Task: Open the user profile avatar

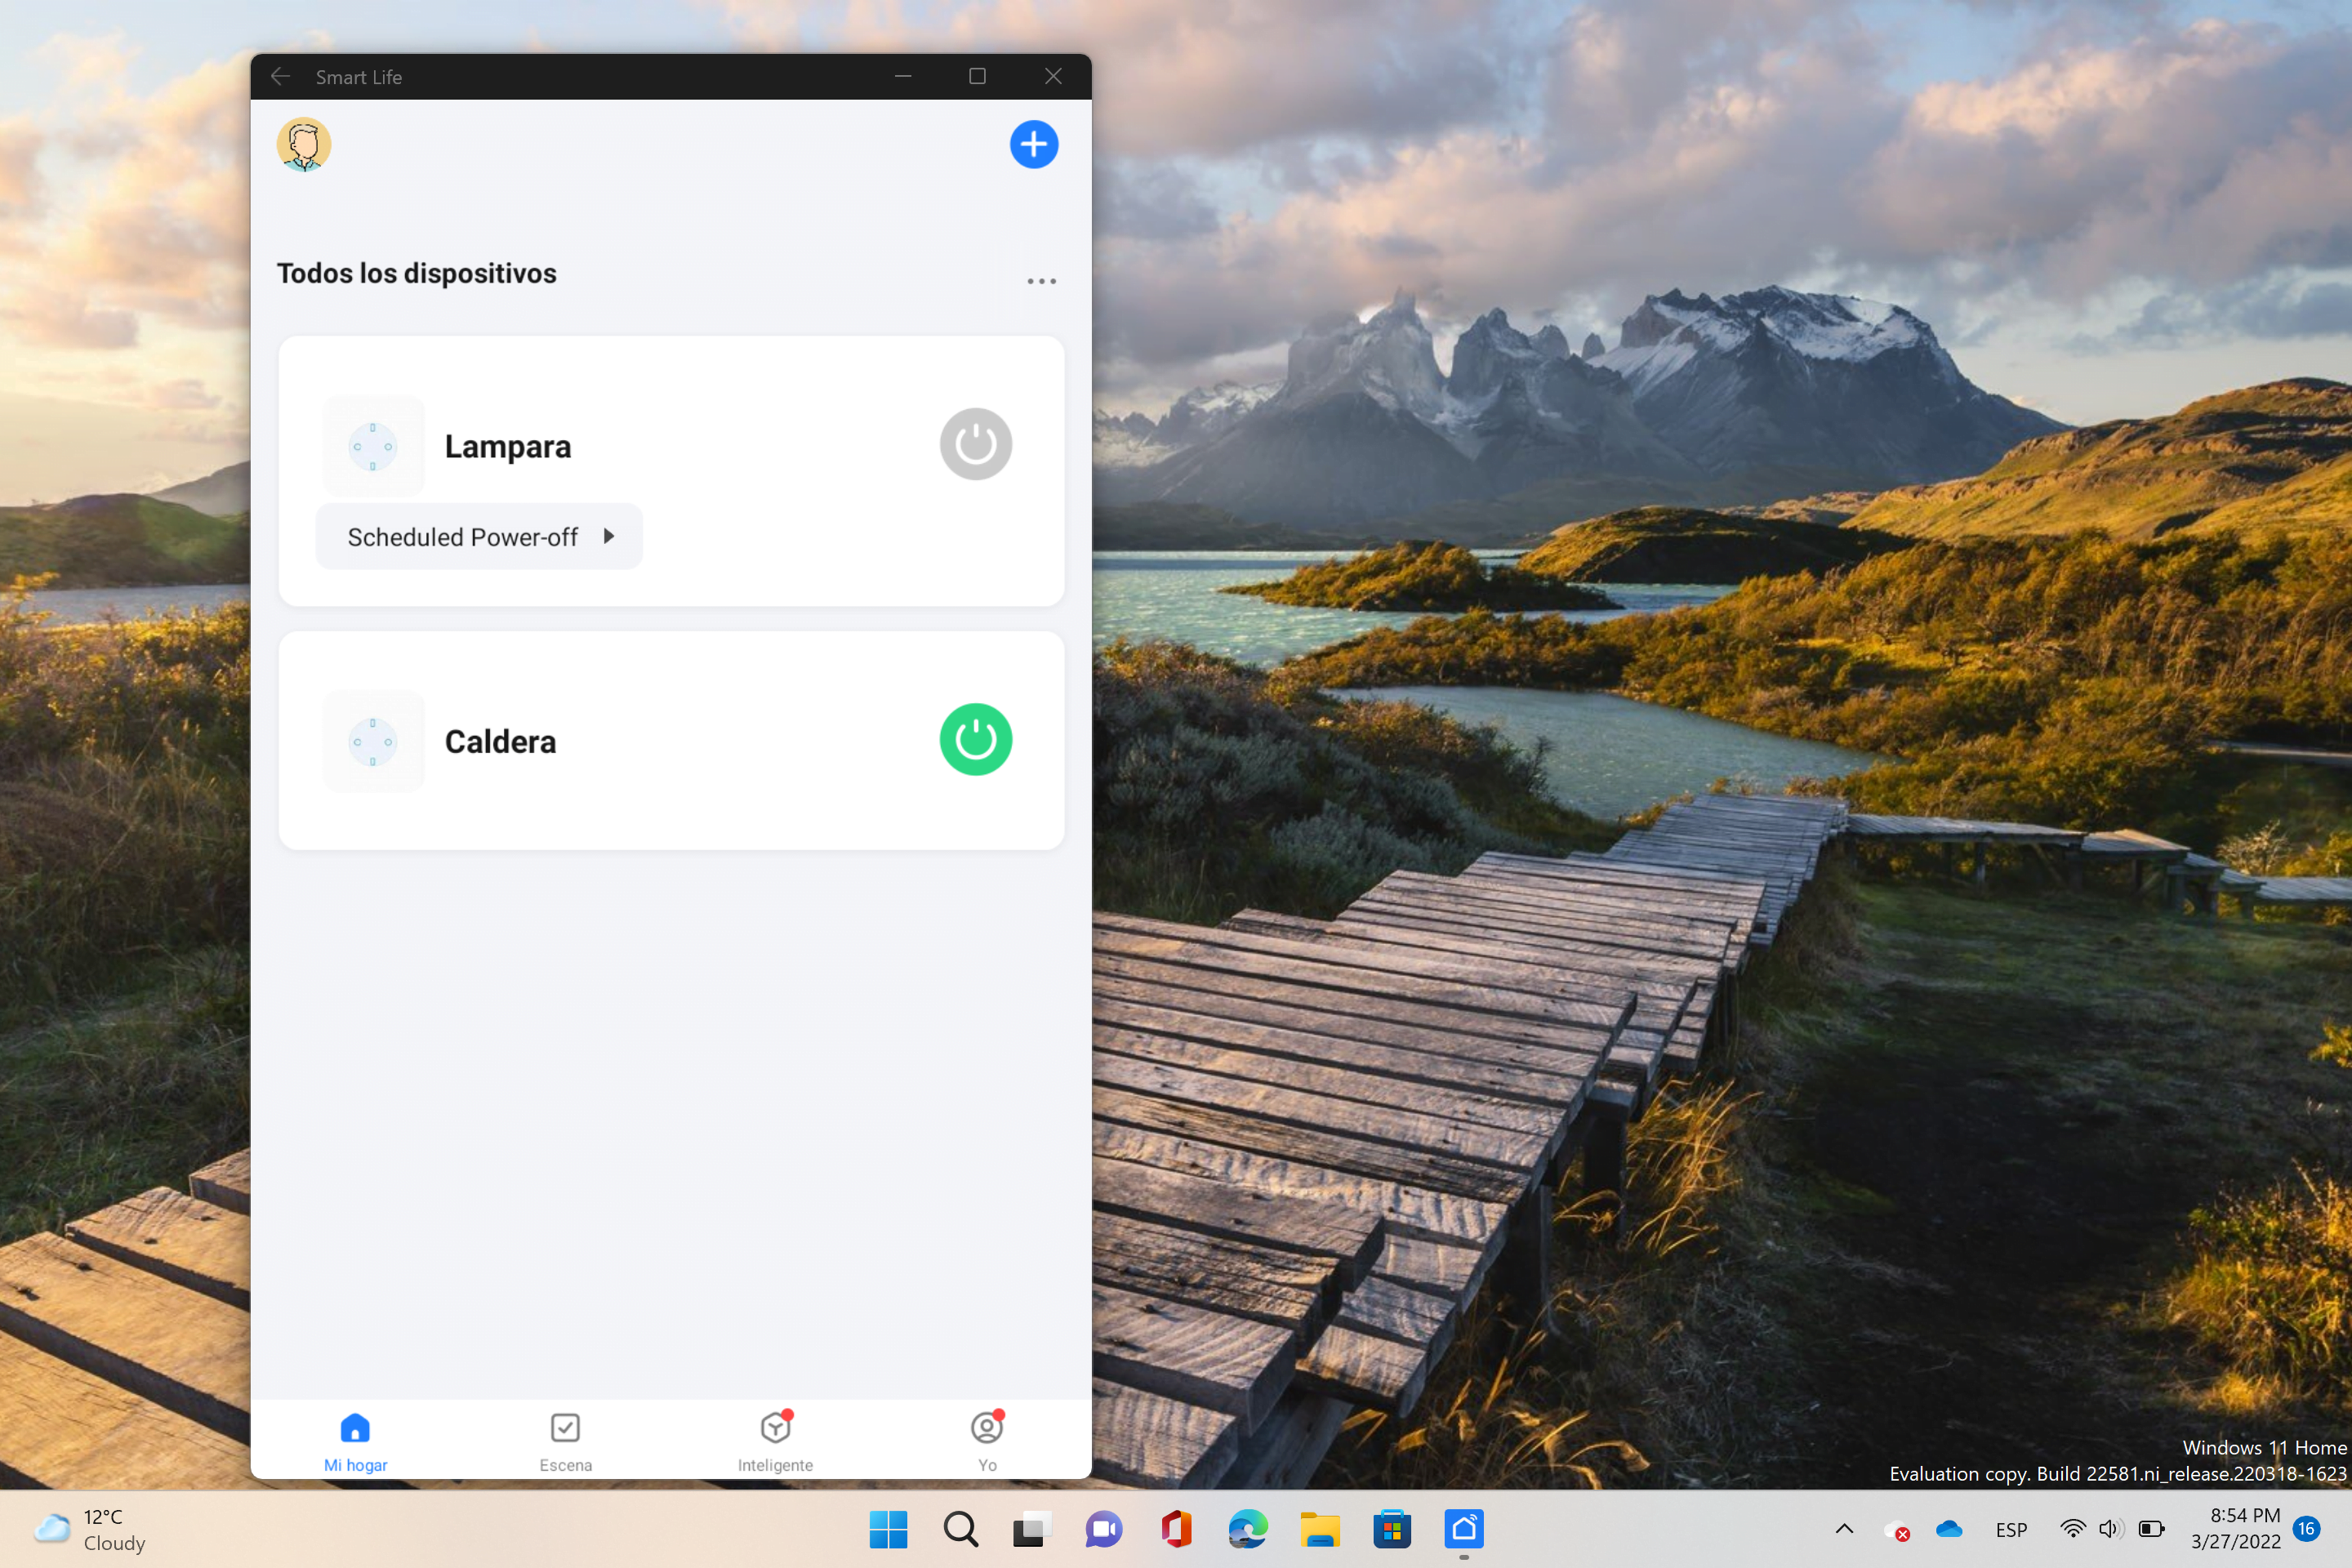Action: tap(303, 144)
